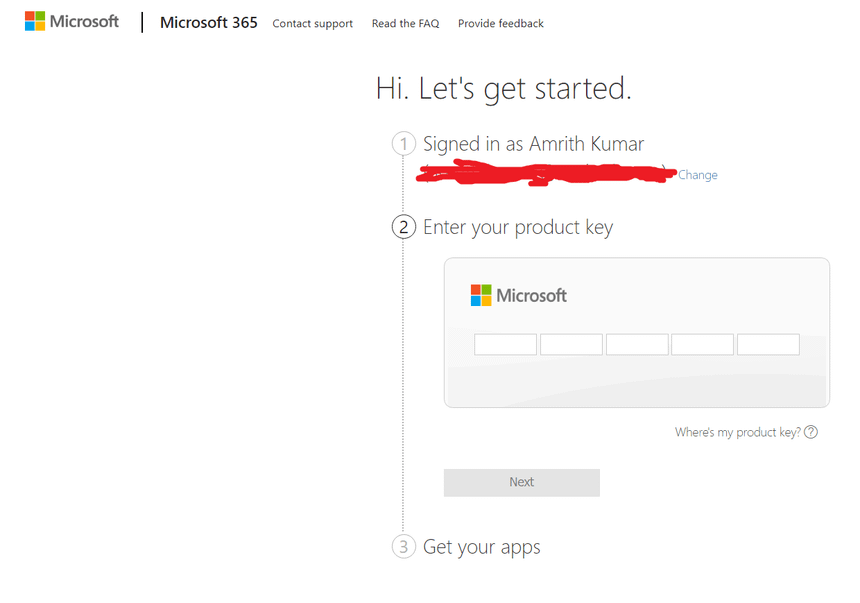860x603 pixels.
Task: Select Provide feedback in the top navigation
Action: tap(500, 23)
